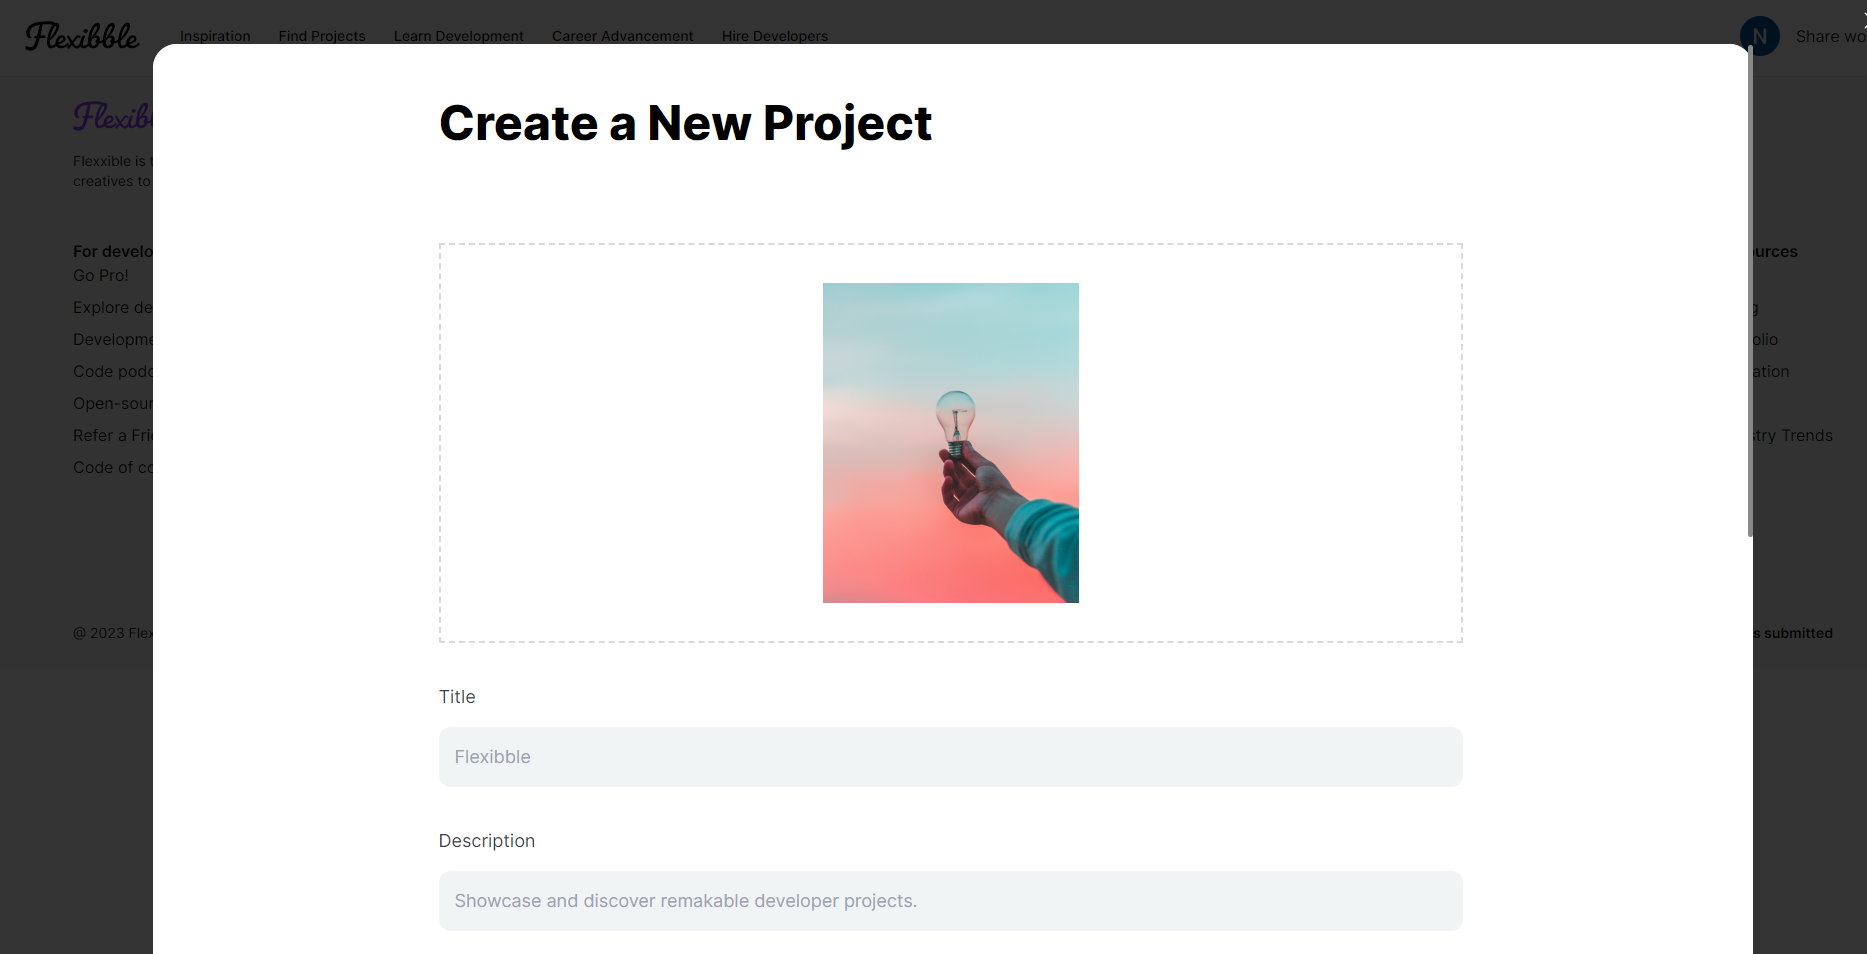
Task: Click into the Description input field
Action: [950, 901]
